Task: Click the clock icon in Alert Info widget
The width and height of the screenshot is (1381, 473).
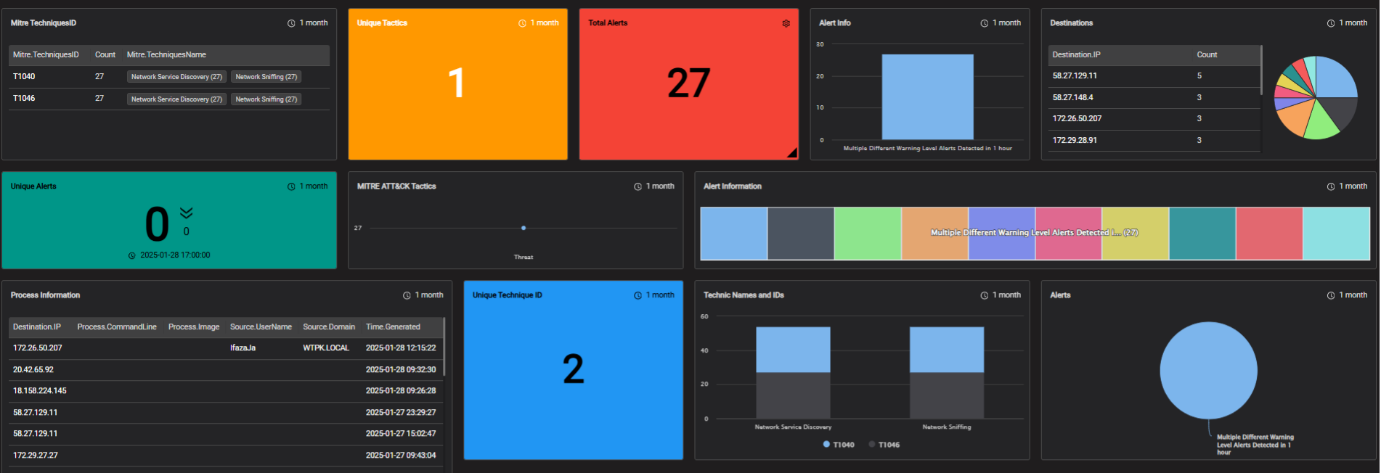Action: point(985,22)
